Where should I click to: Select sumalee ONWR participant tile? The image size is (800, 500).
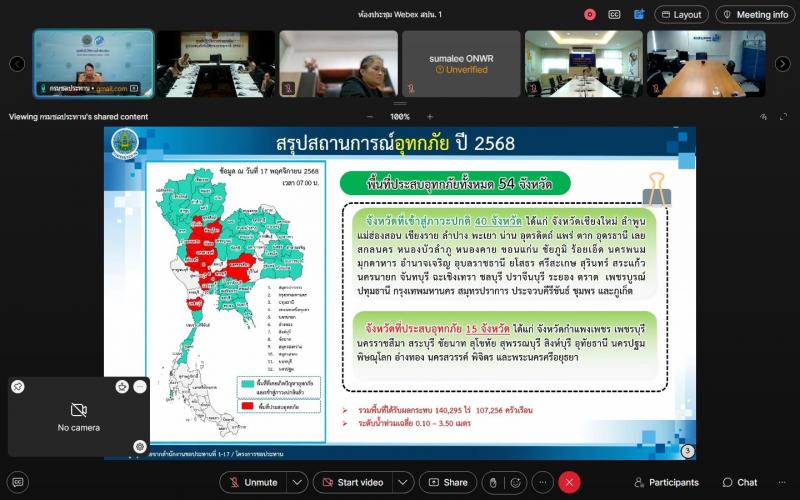point(461,64)
